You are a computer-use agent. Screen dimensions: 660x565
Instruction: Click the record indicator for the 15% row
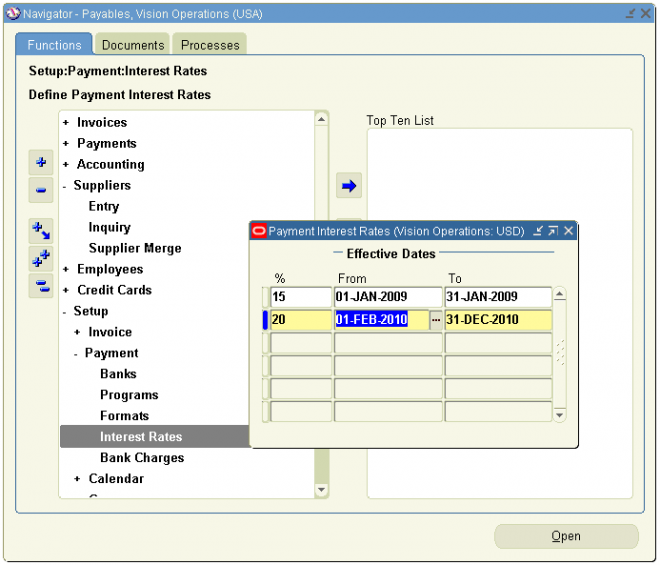click(265, 297)
